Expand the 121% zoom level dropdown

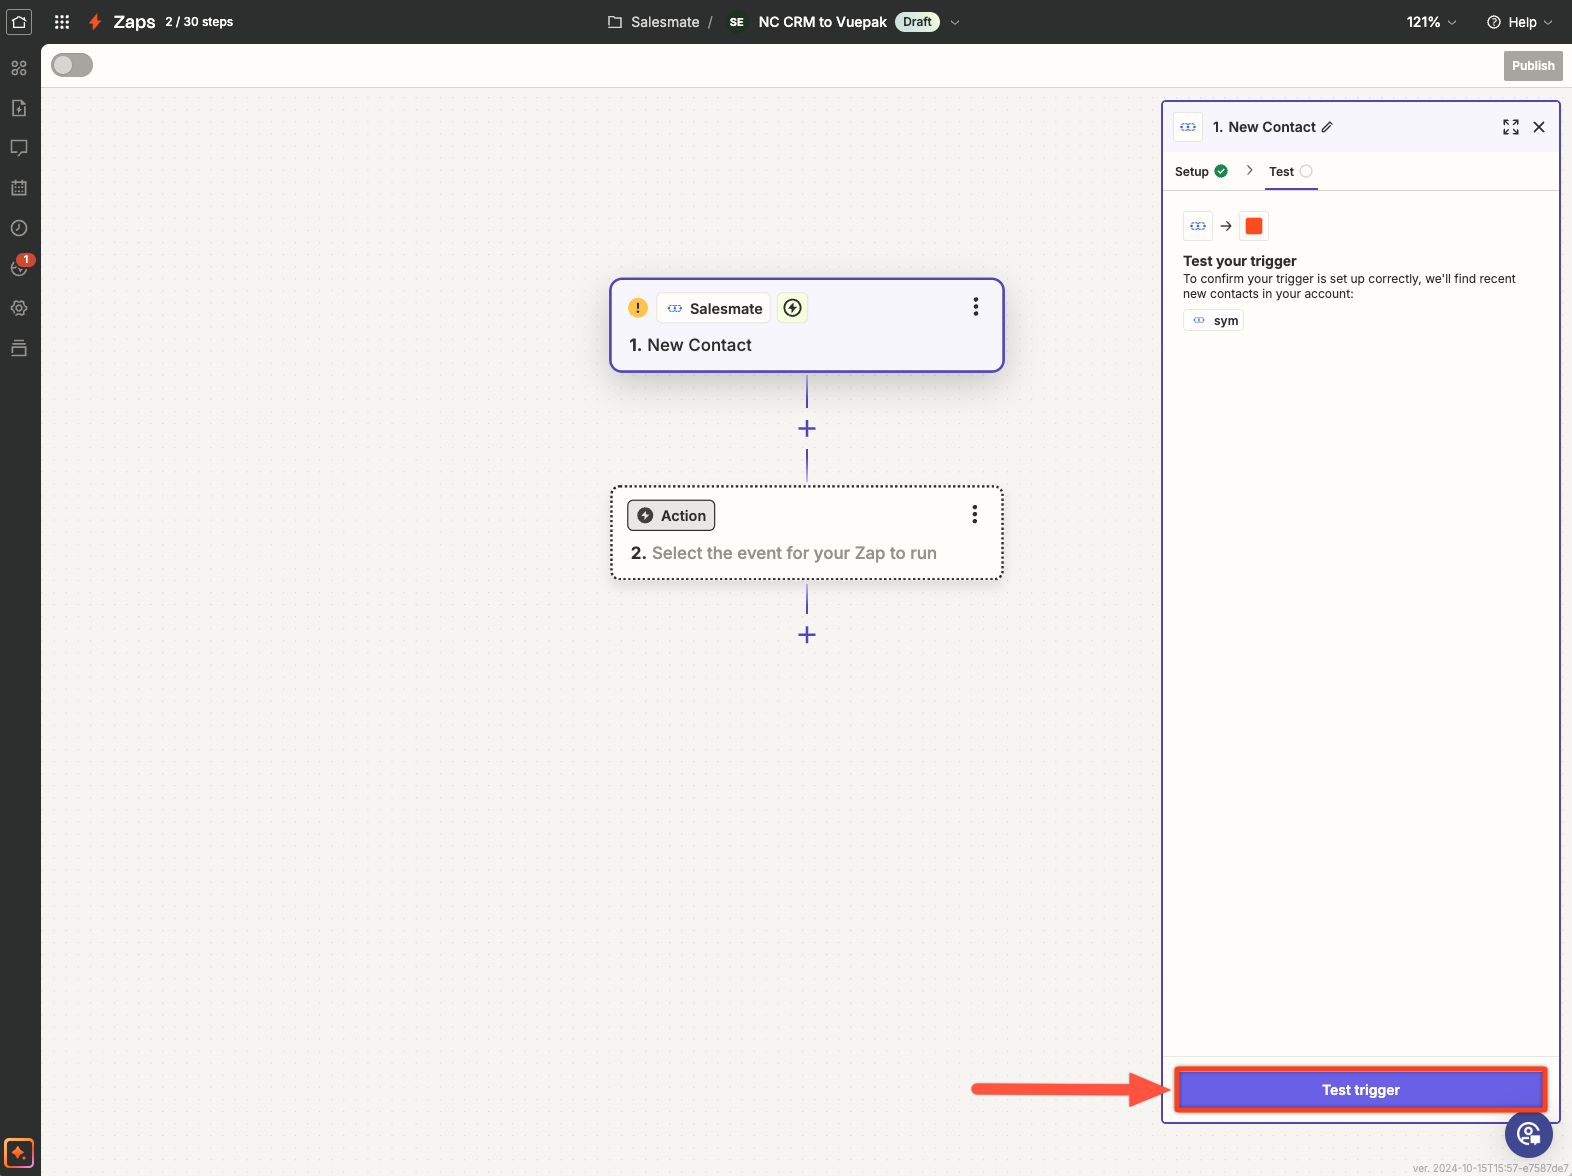pos(1431,22)
